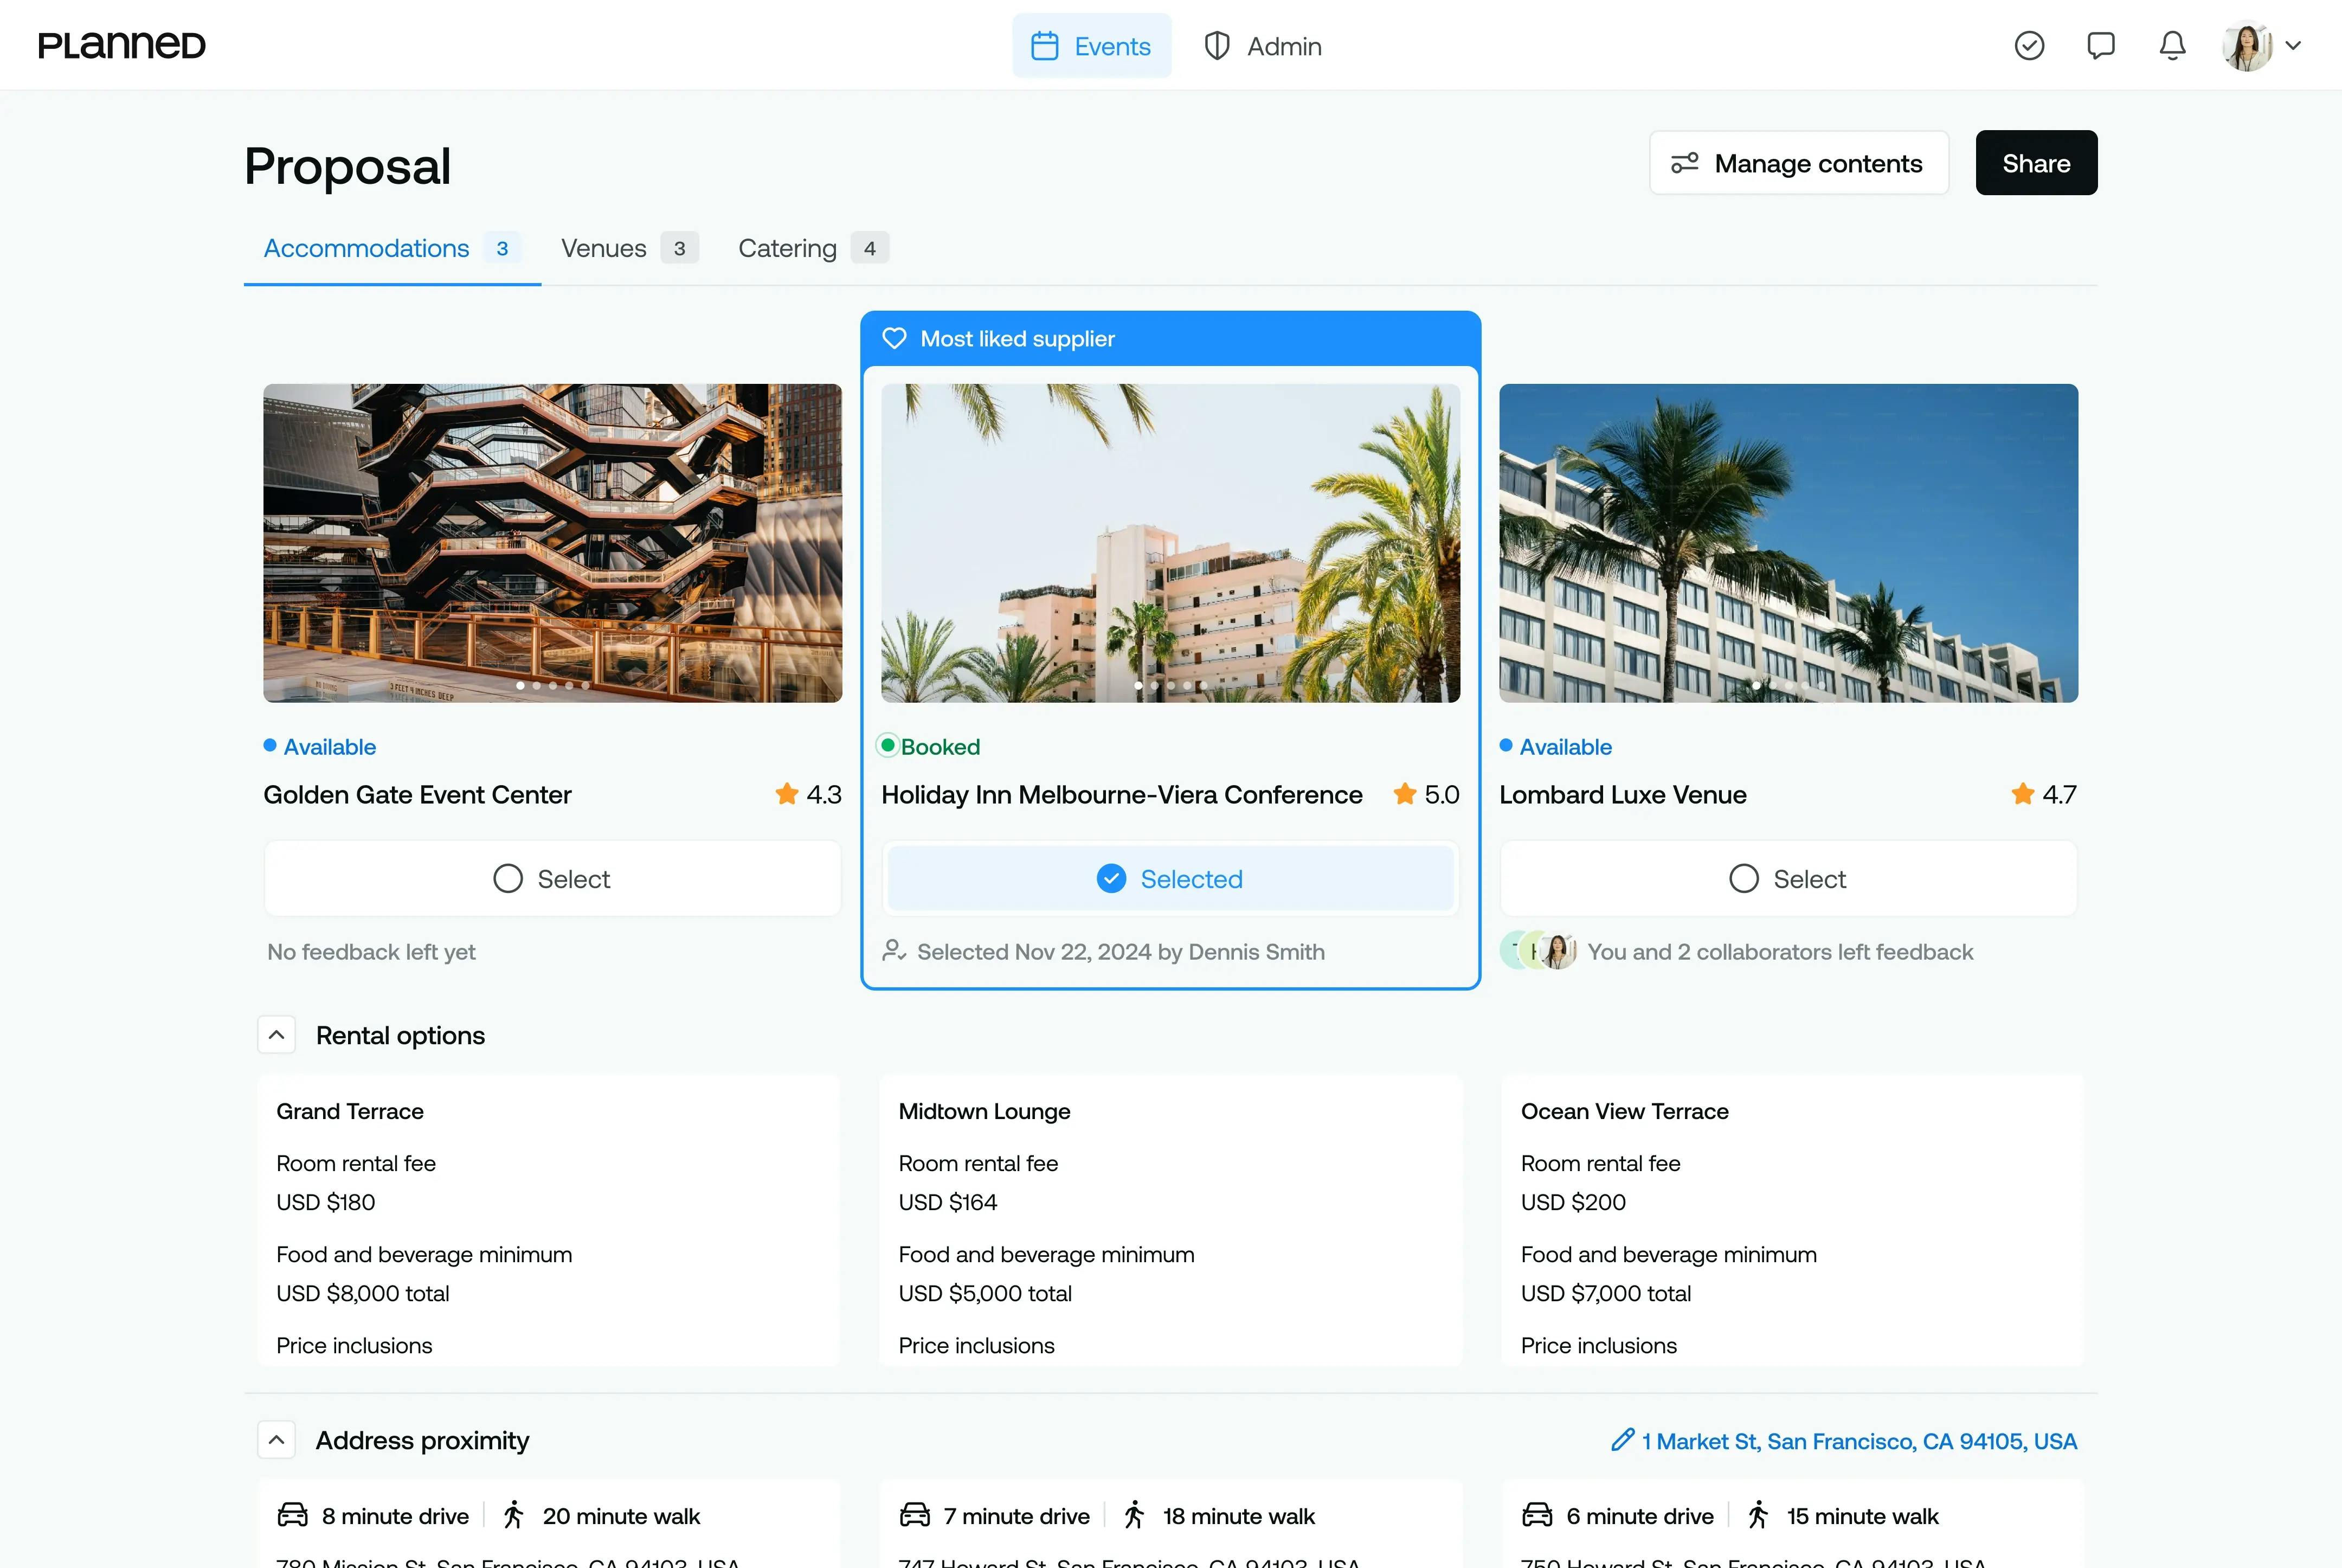The height and width of the screenshot is (1568, 2342).
Task: Click the calendar icon beside Events
Action: pos(1044,45)
